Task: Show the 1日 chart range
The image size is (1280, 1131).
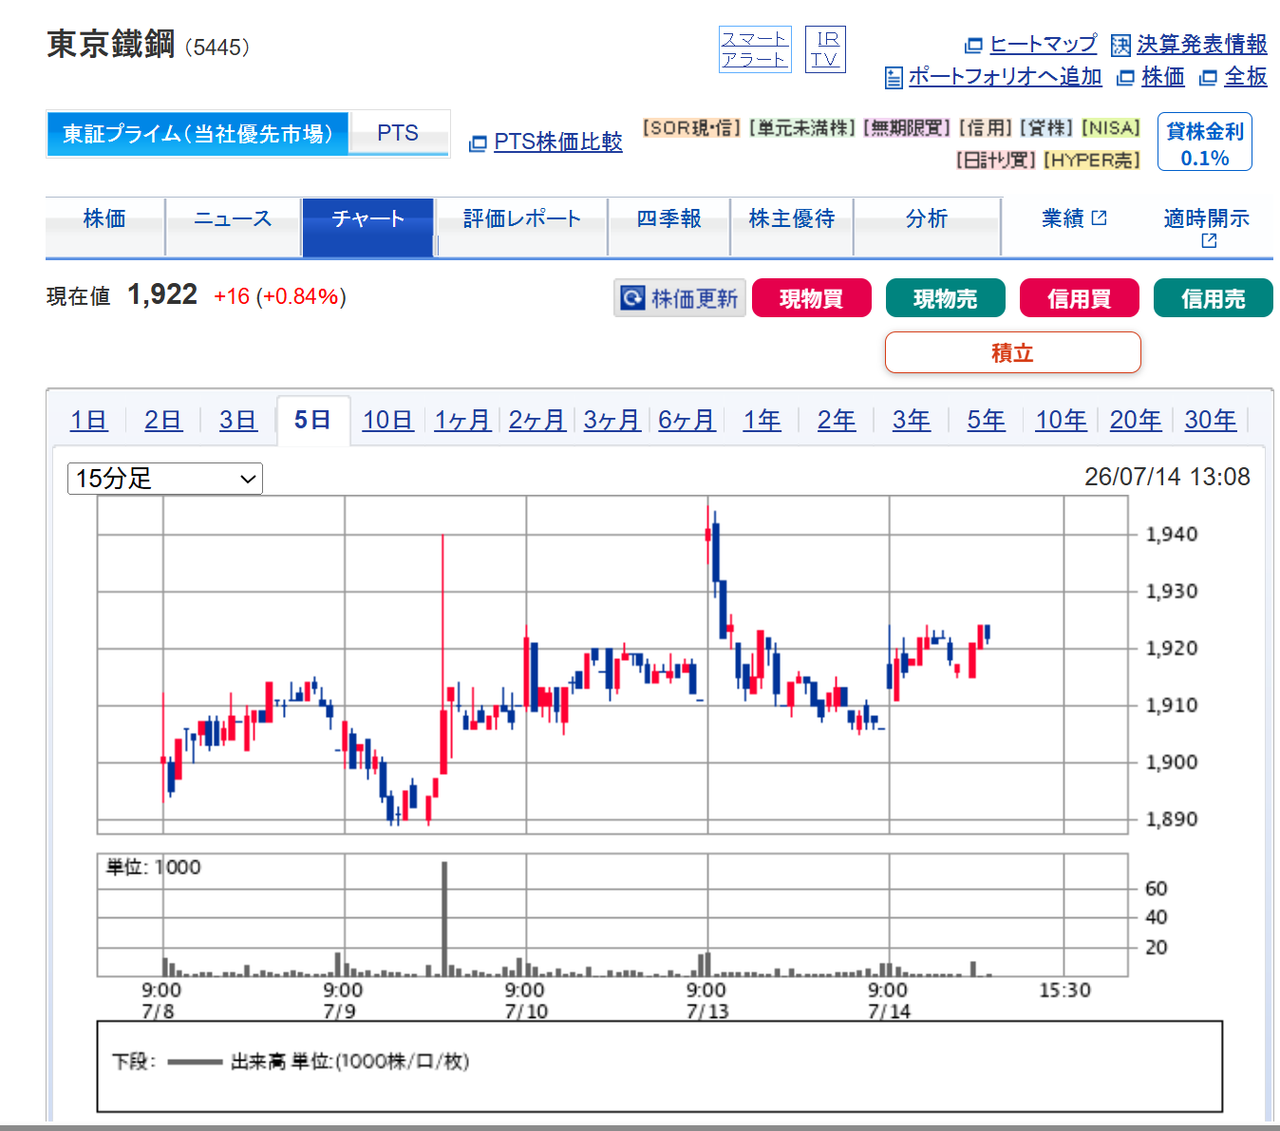Action: click(x=89, y=420)
